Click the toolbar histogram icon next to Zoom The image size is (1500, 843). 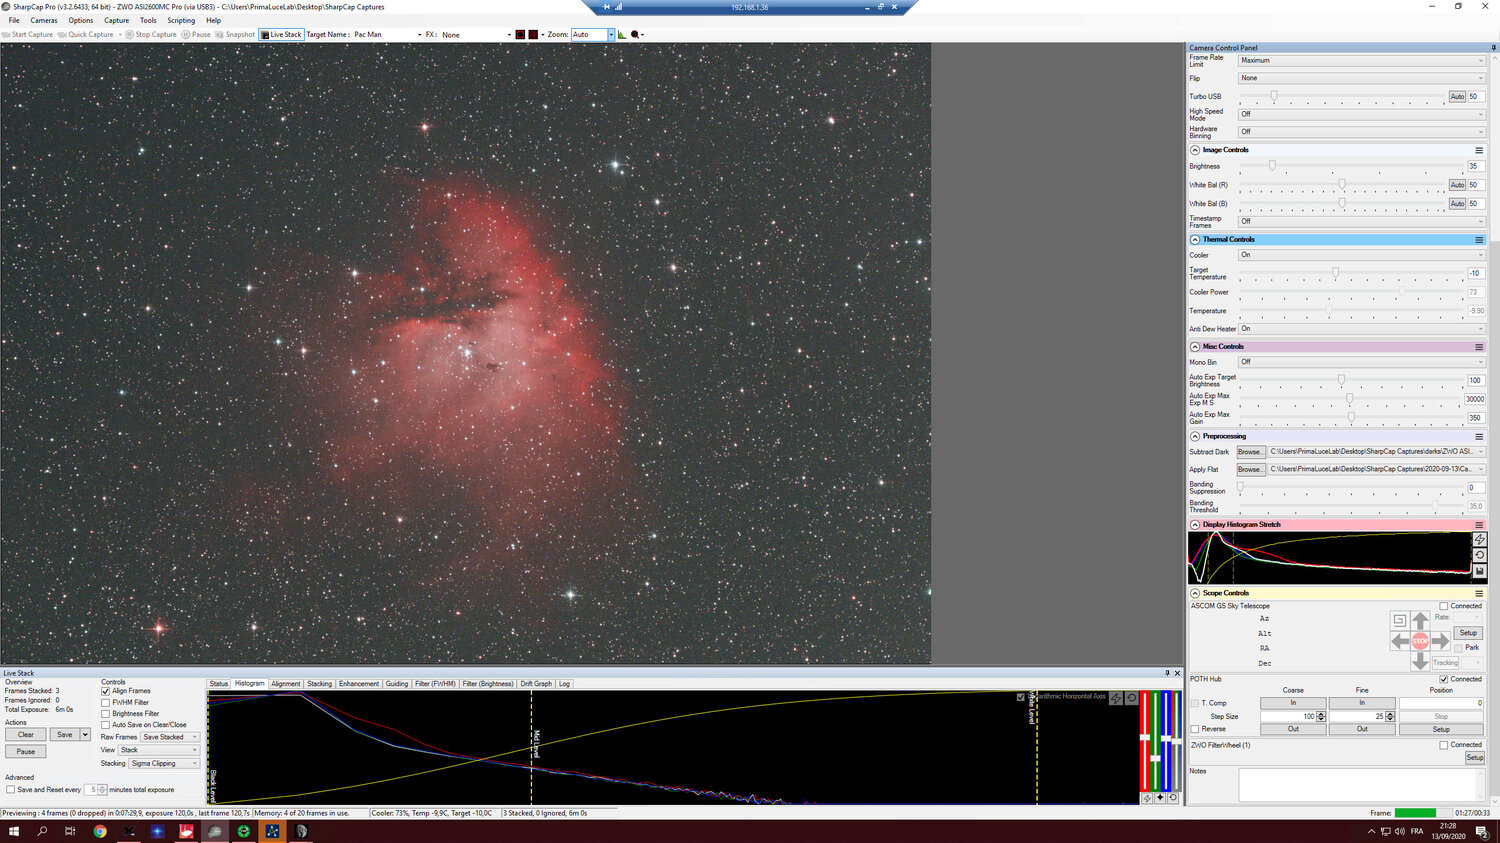(621, 34)
